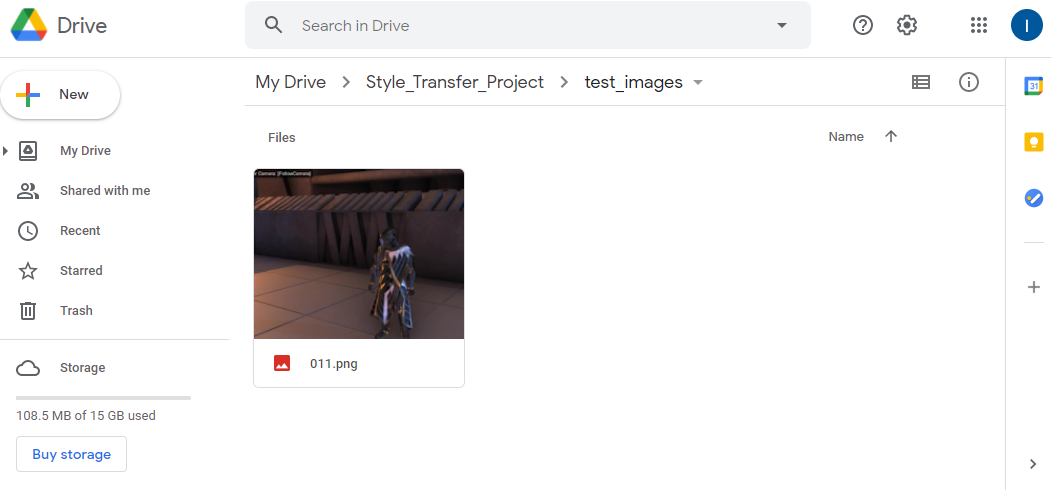Open the Google apps grid
Image resolution: width=1051 pixels, height=490 pixels.
979,25
